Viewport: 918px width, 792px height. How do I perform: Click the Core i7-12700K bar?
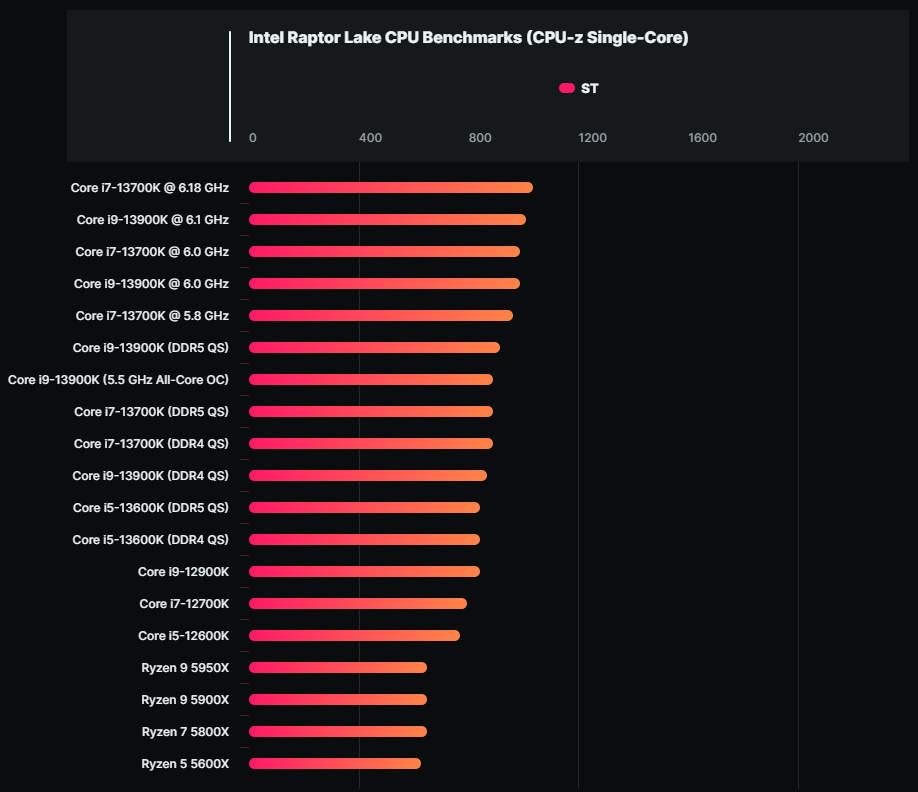coord(358,604)
